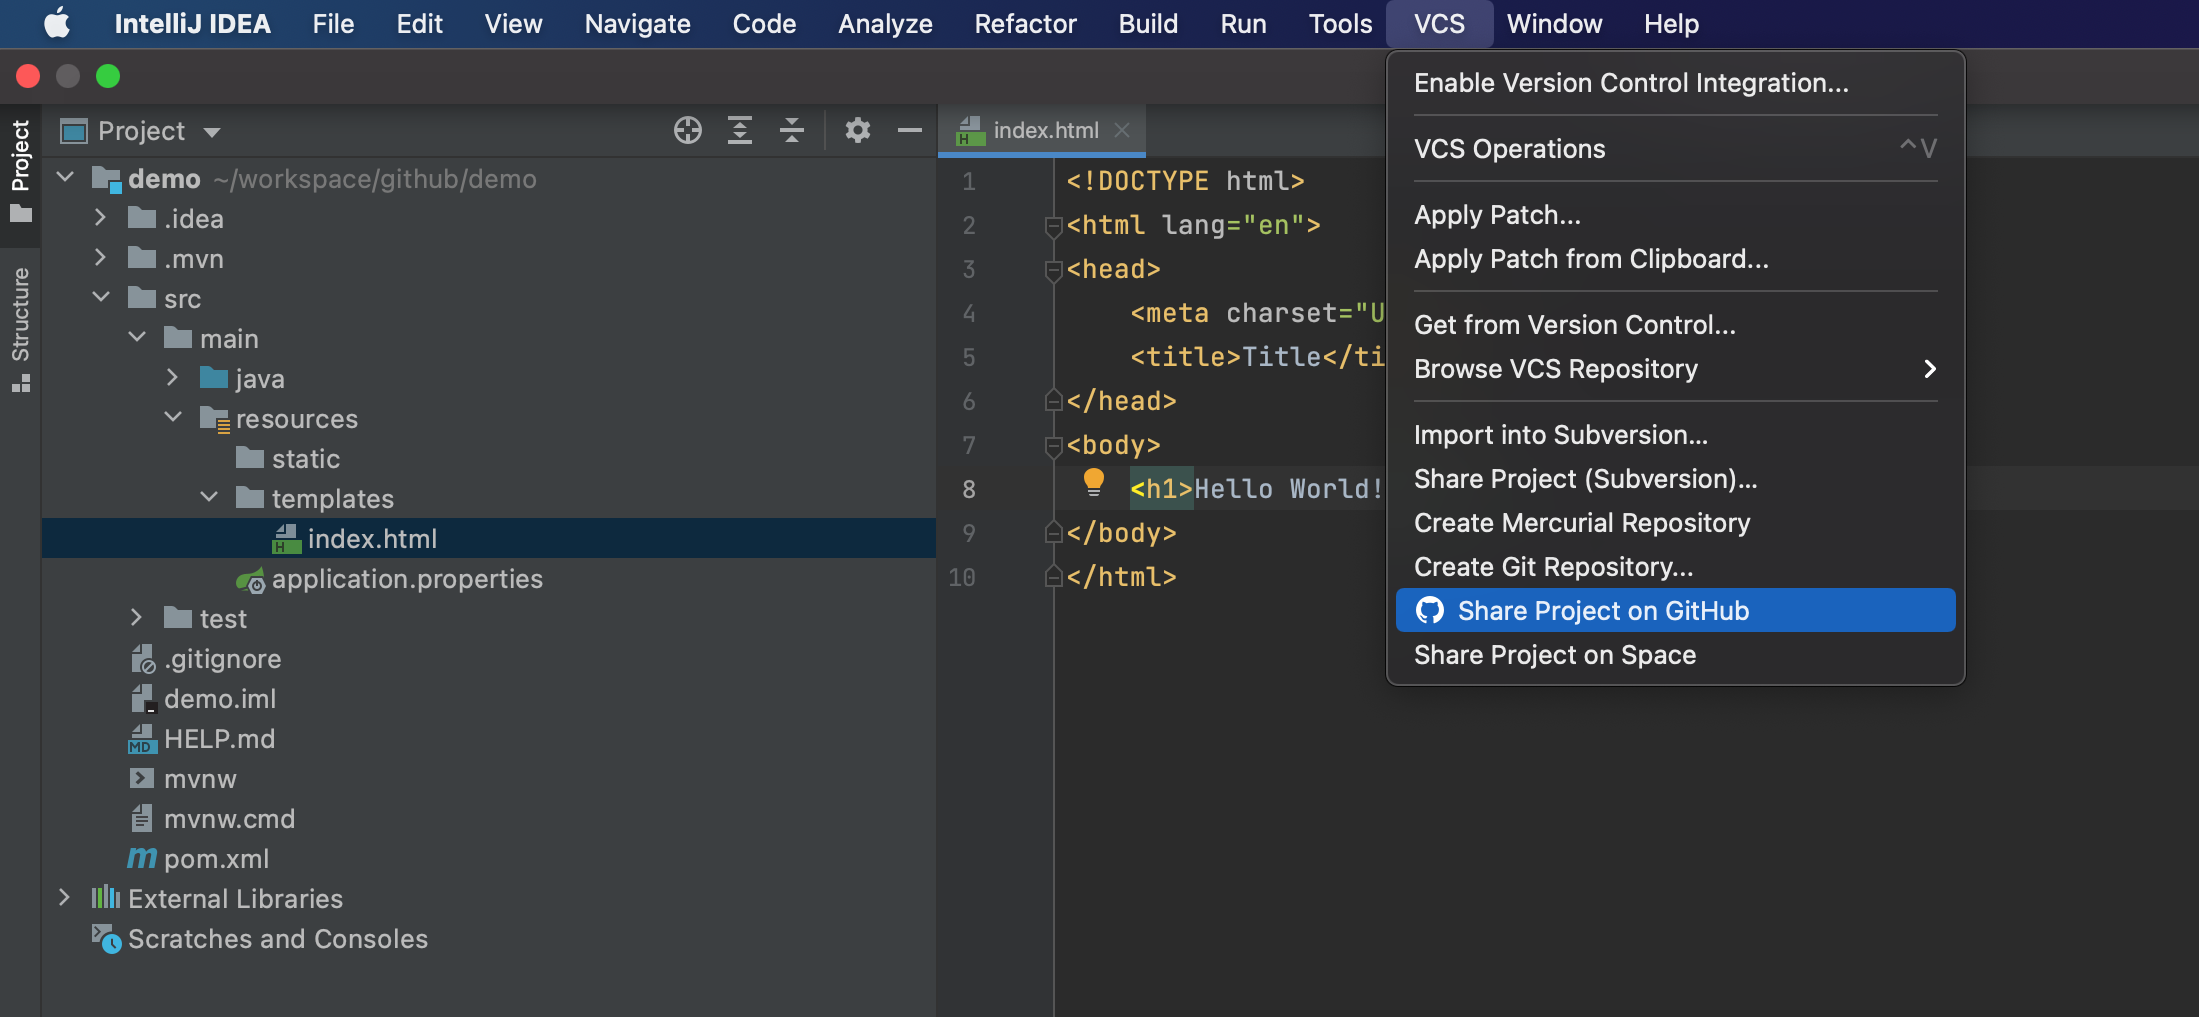Fold the html tag on line 2
The image size is (2199, 1017).
pos(1053,226)
